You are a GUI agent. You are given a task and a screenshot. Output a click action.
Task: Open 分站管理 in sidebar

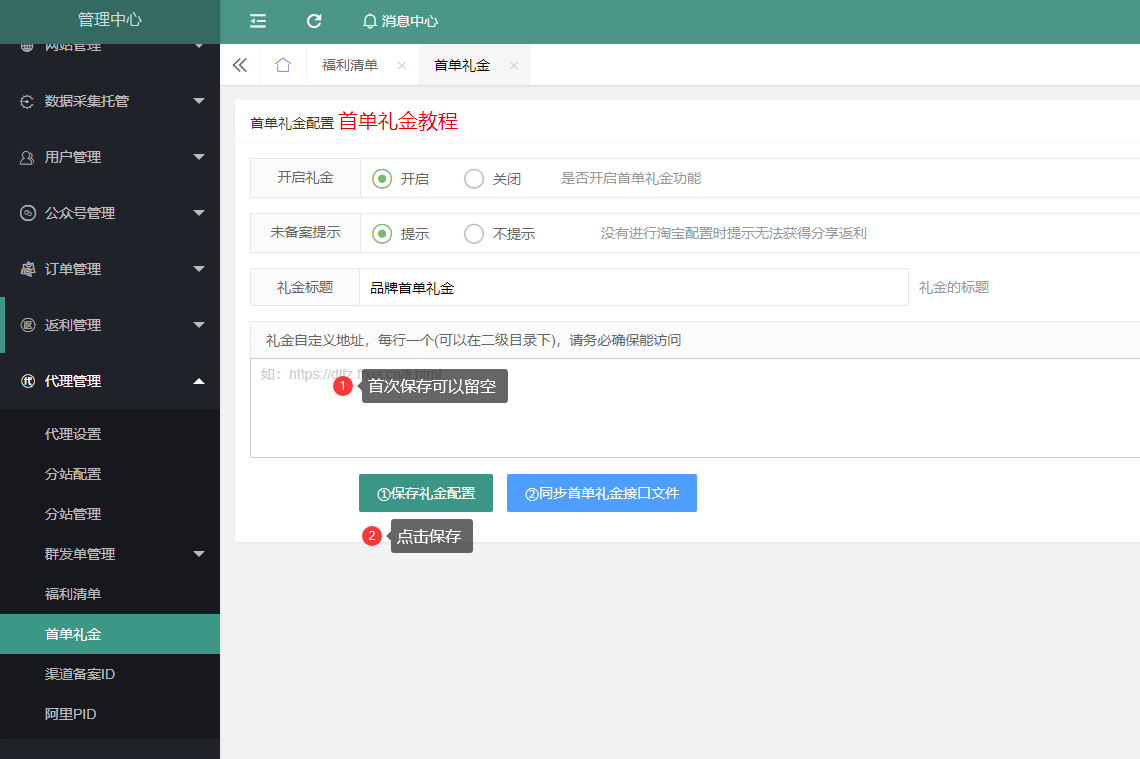point(73,514)
